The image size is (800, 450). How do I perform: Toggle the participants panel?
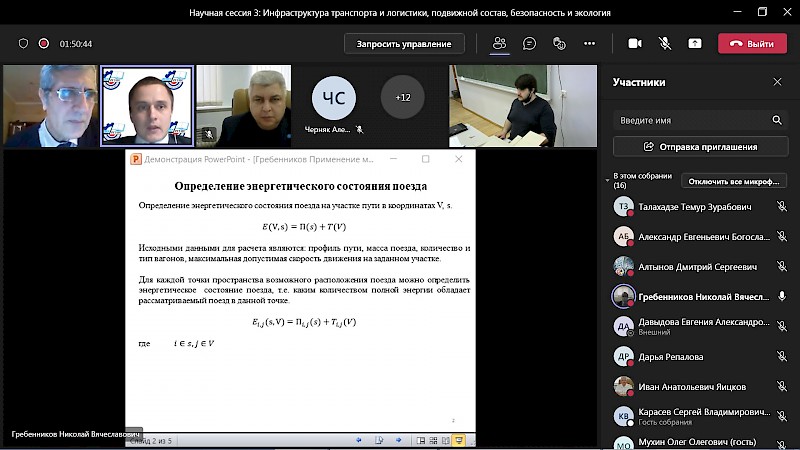click(499, 43)
